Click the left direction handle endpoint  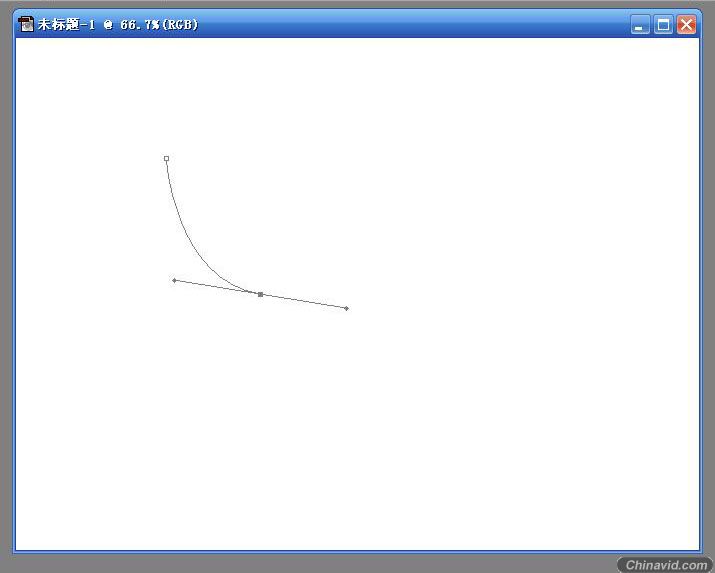pos(174,280)
